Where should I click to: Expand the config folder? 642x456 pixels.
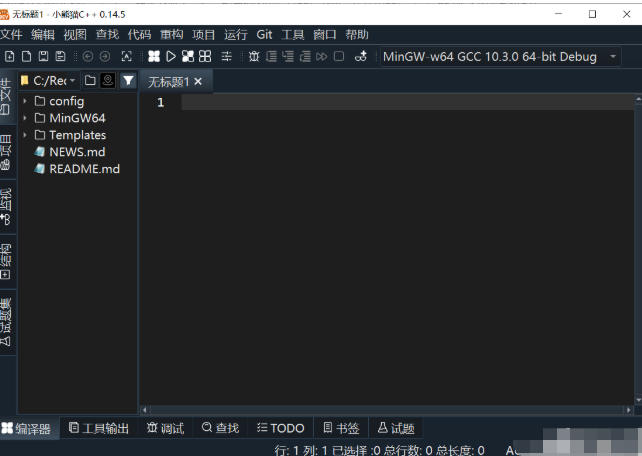coord(25,101)
